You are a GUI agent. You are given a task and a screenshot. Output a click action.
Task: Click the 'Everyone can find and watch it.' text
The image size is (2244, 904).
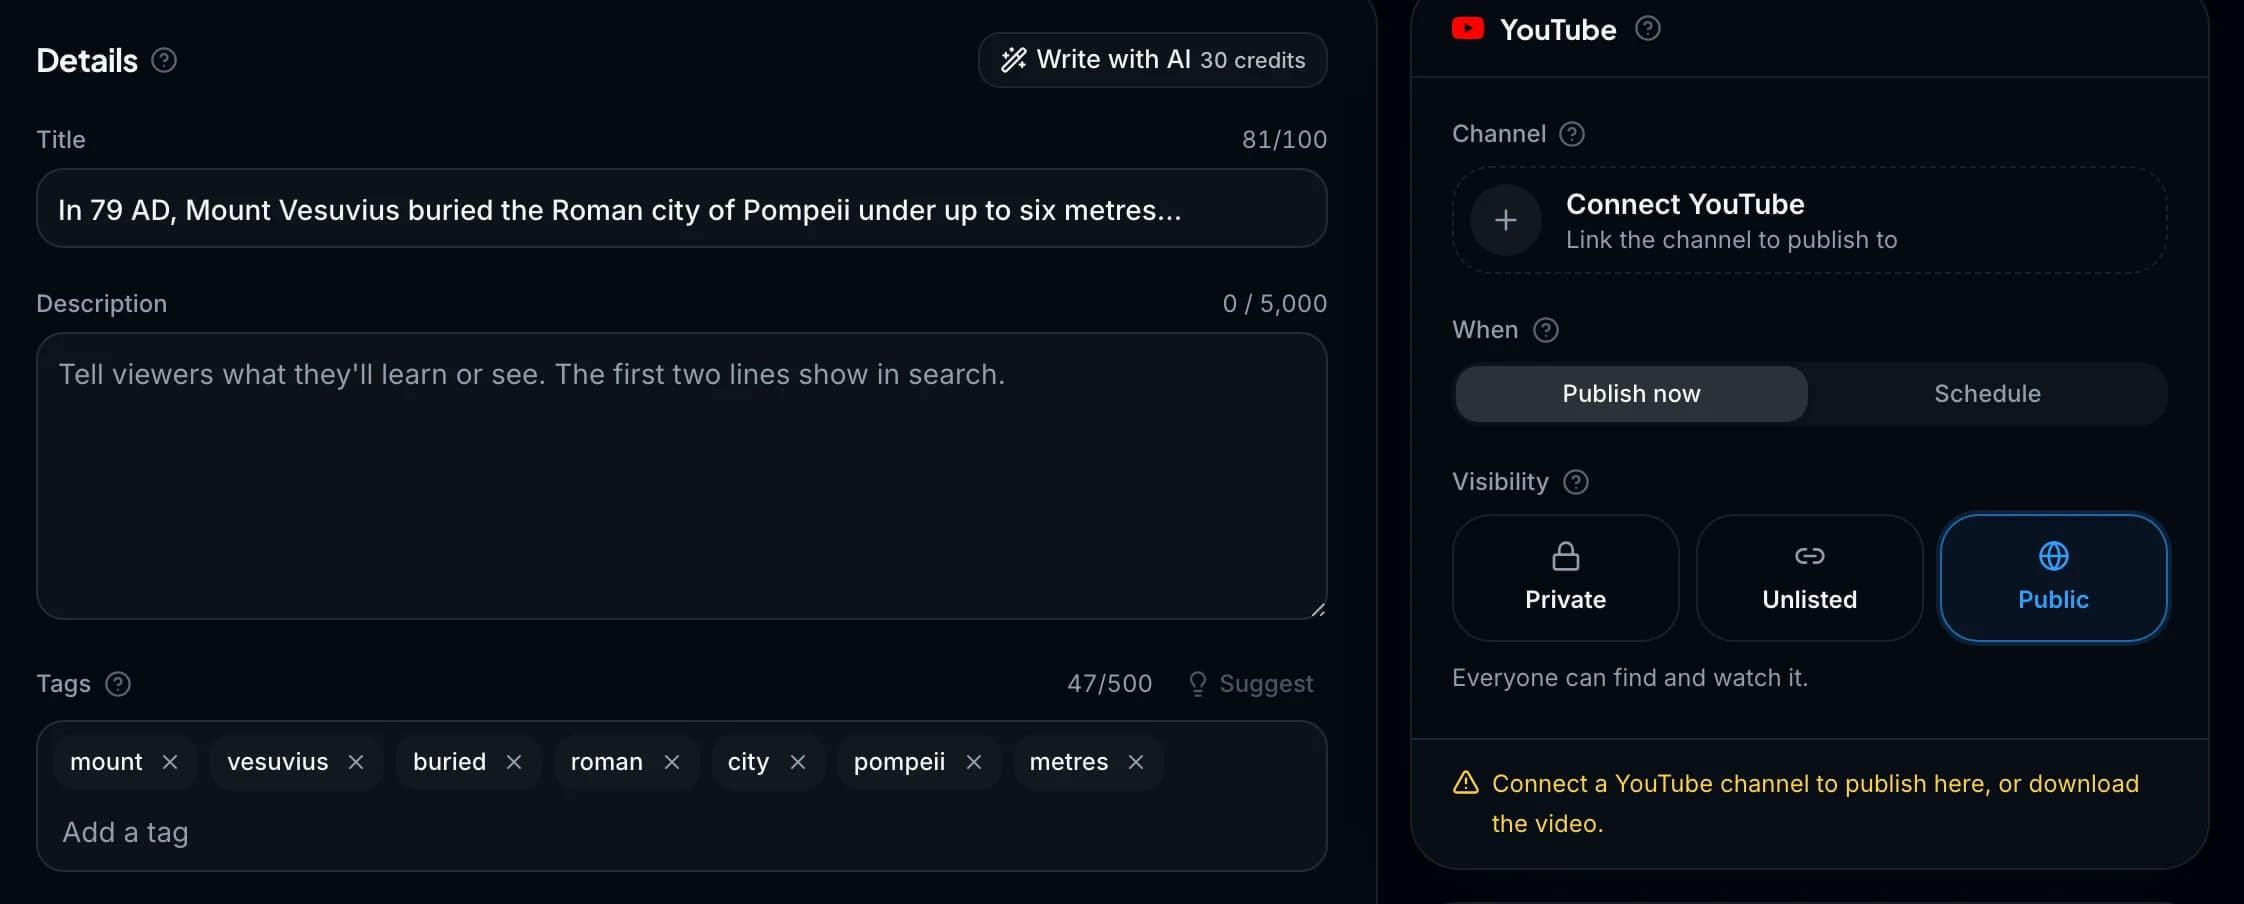(x=1629, y=678)
